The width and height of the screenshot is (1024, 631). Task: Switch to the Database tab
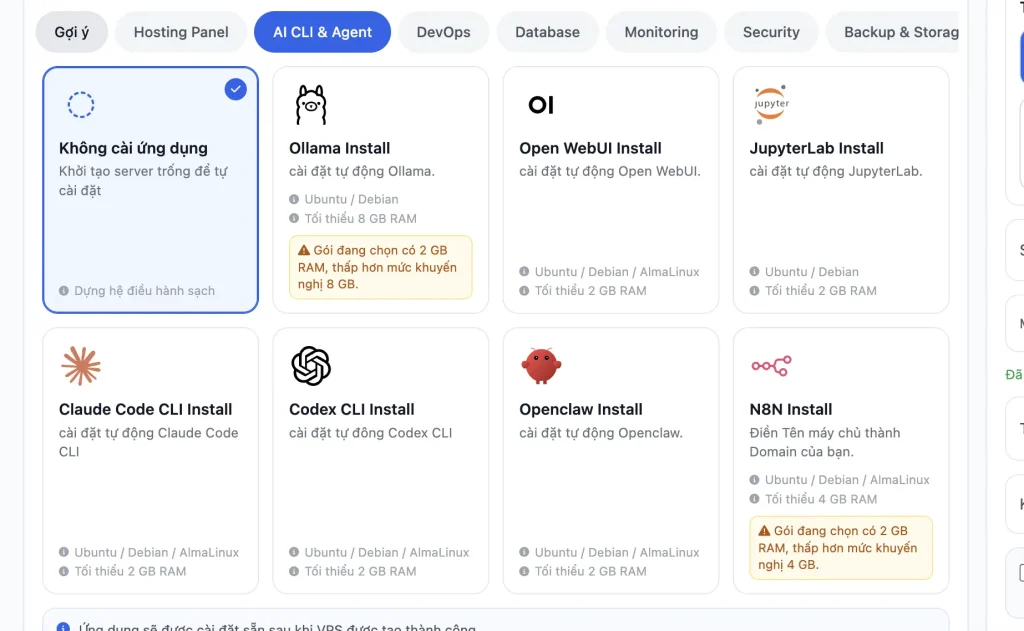point(547,32)
